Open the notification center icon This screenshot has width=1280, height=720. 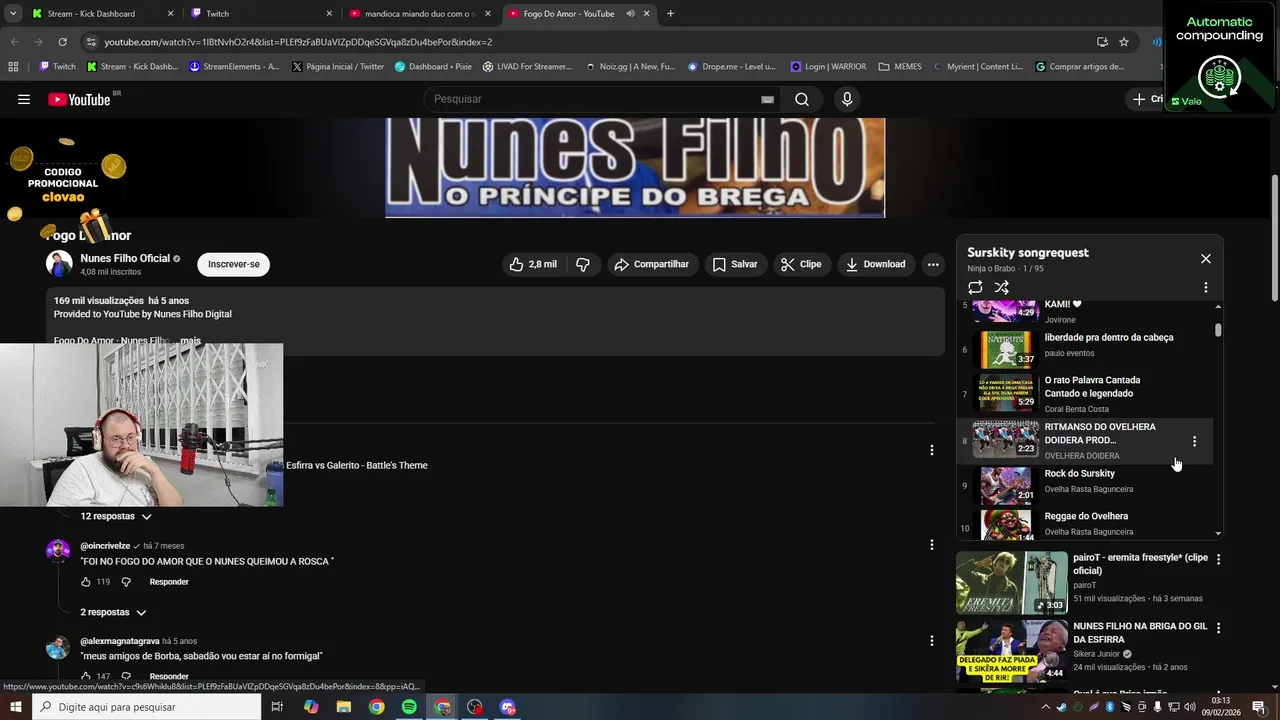1259,707
